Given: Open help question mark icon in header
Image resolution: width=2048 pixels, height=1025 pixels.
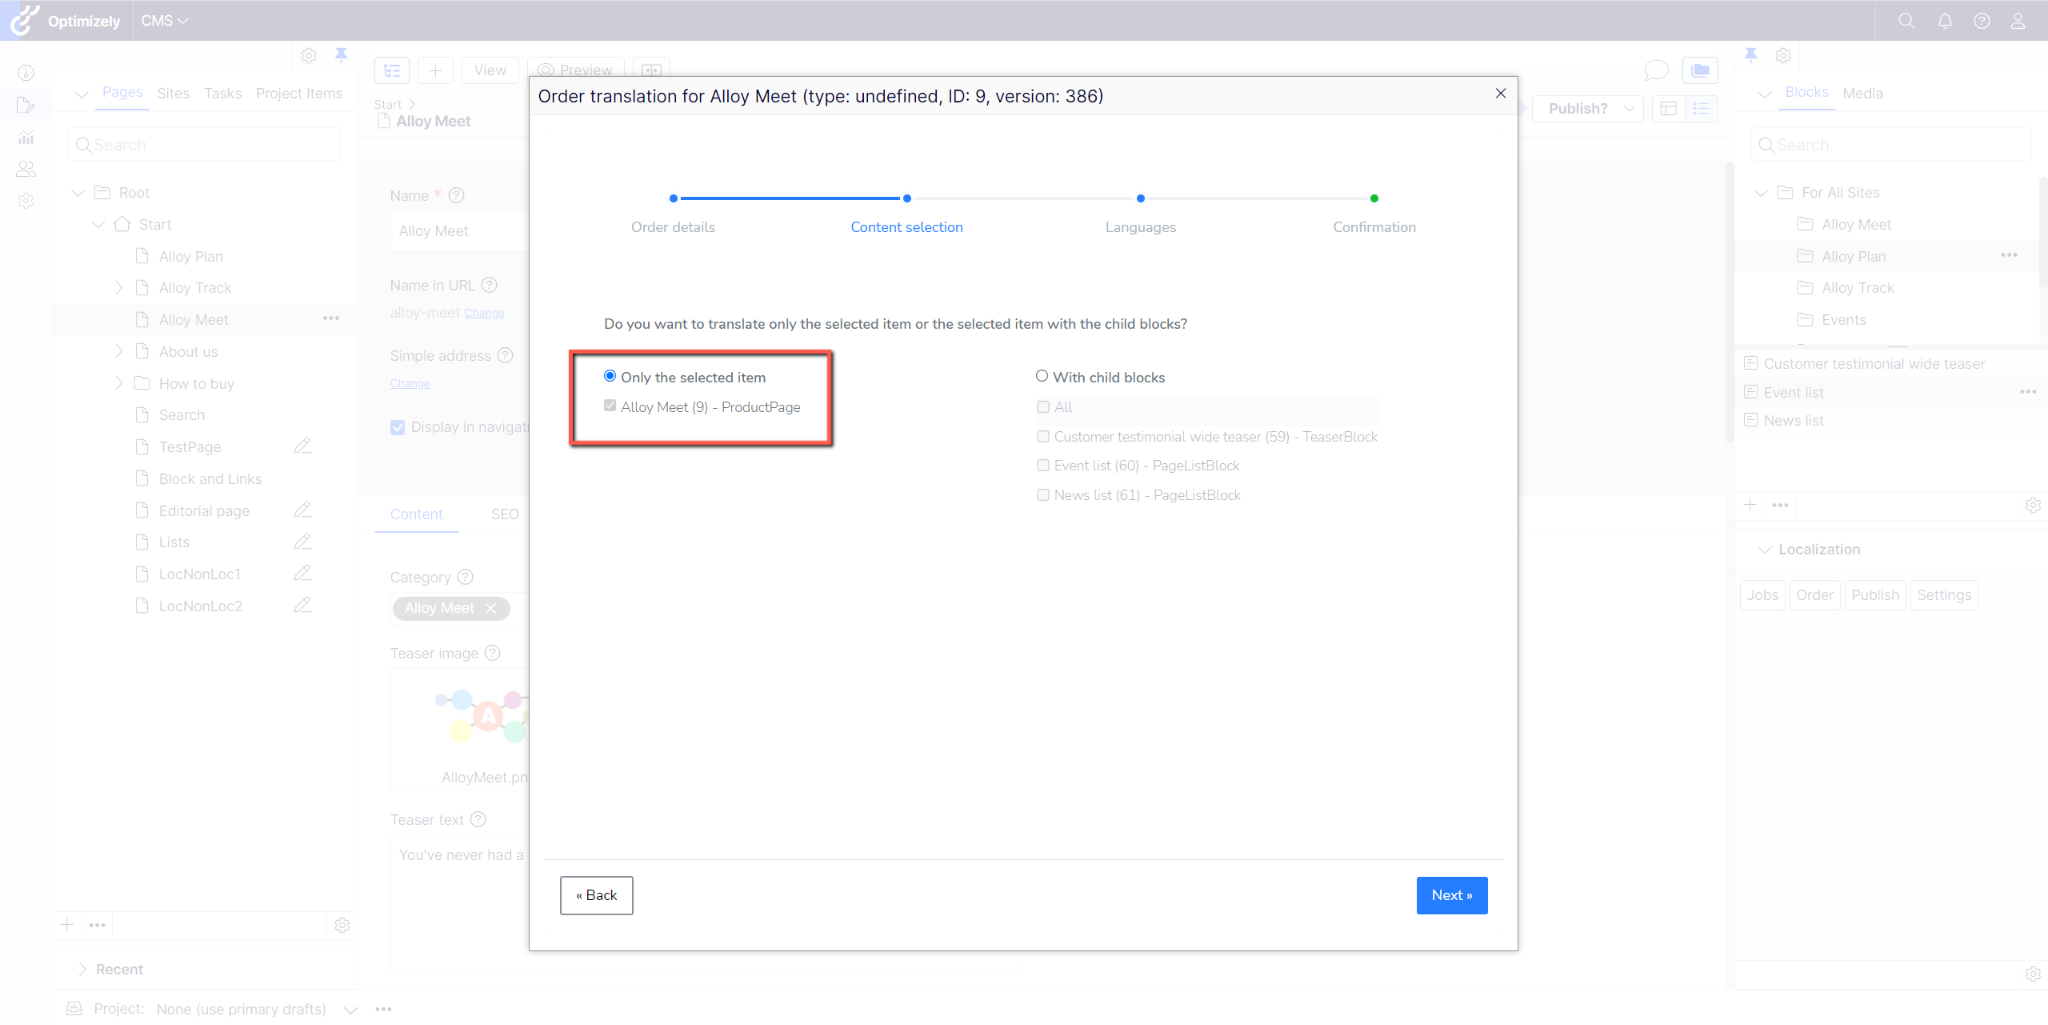Looking at the screenshot, I should (1982, 21).
